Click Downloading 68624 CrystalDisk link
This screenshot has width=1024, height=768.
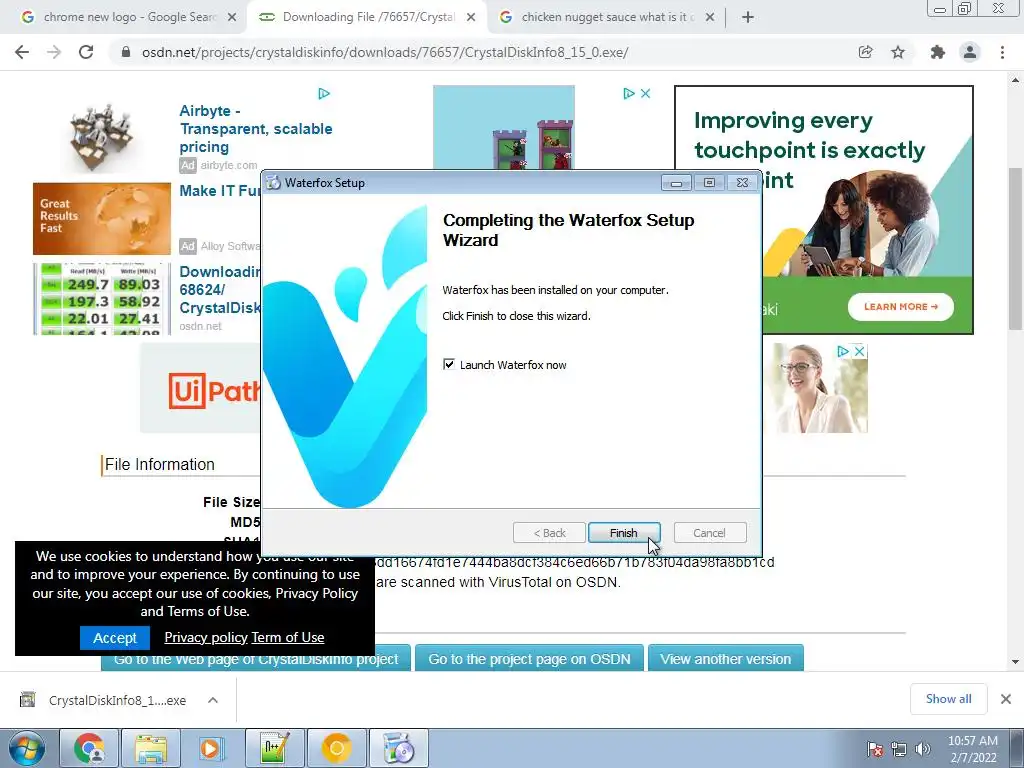tap(220, 289)
